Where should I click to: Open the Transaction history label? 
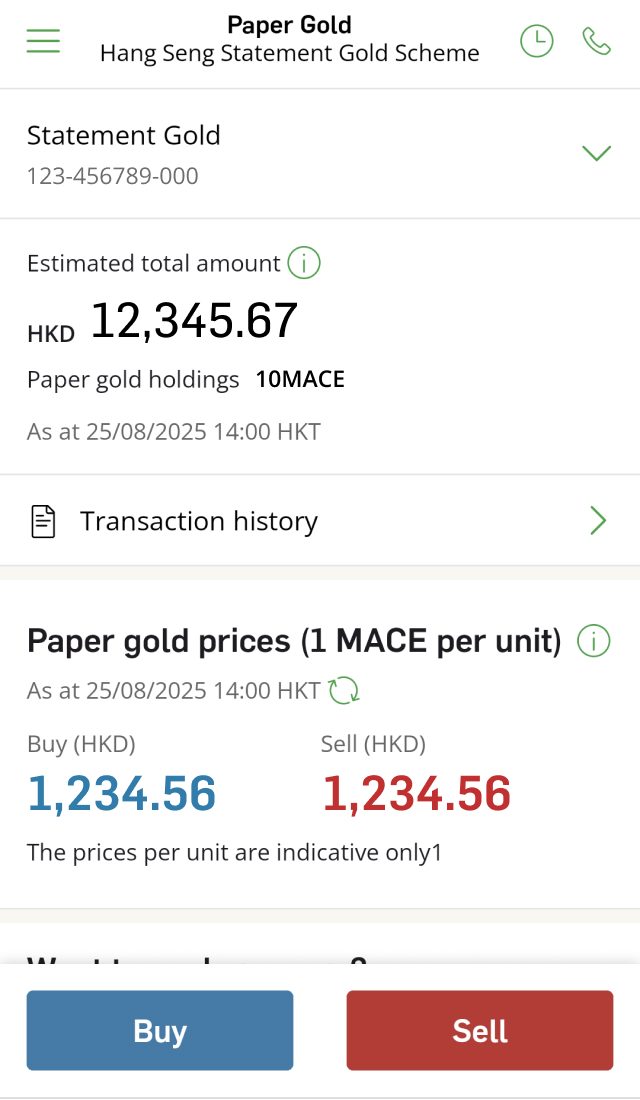click(199, 521)
